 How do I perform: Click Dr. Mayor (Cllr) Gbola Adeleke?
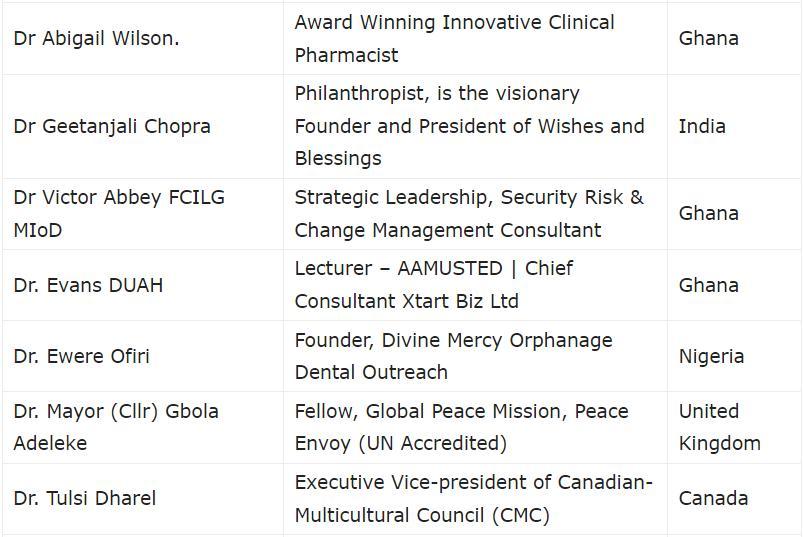[116, 427]
